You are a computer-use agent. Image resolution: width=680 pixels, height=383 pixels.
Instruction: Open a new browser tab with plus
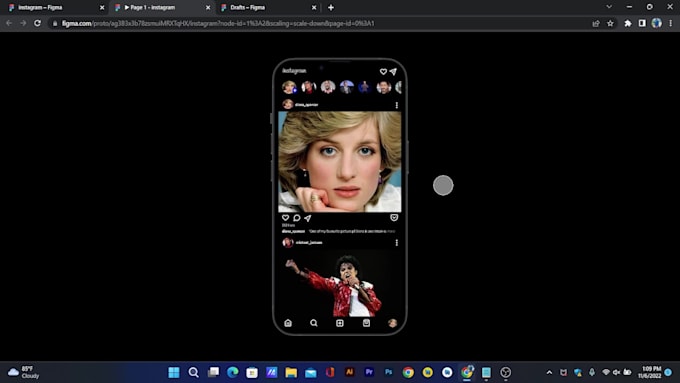click(x=331, y=7)
